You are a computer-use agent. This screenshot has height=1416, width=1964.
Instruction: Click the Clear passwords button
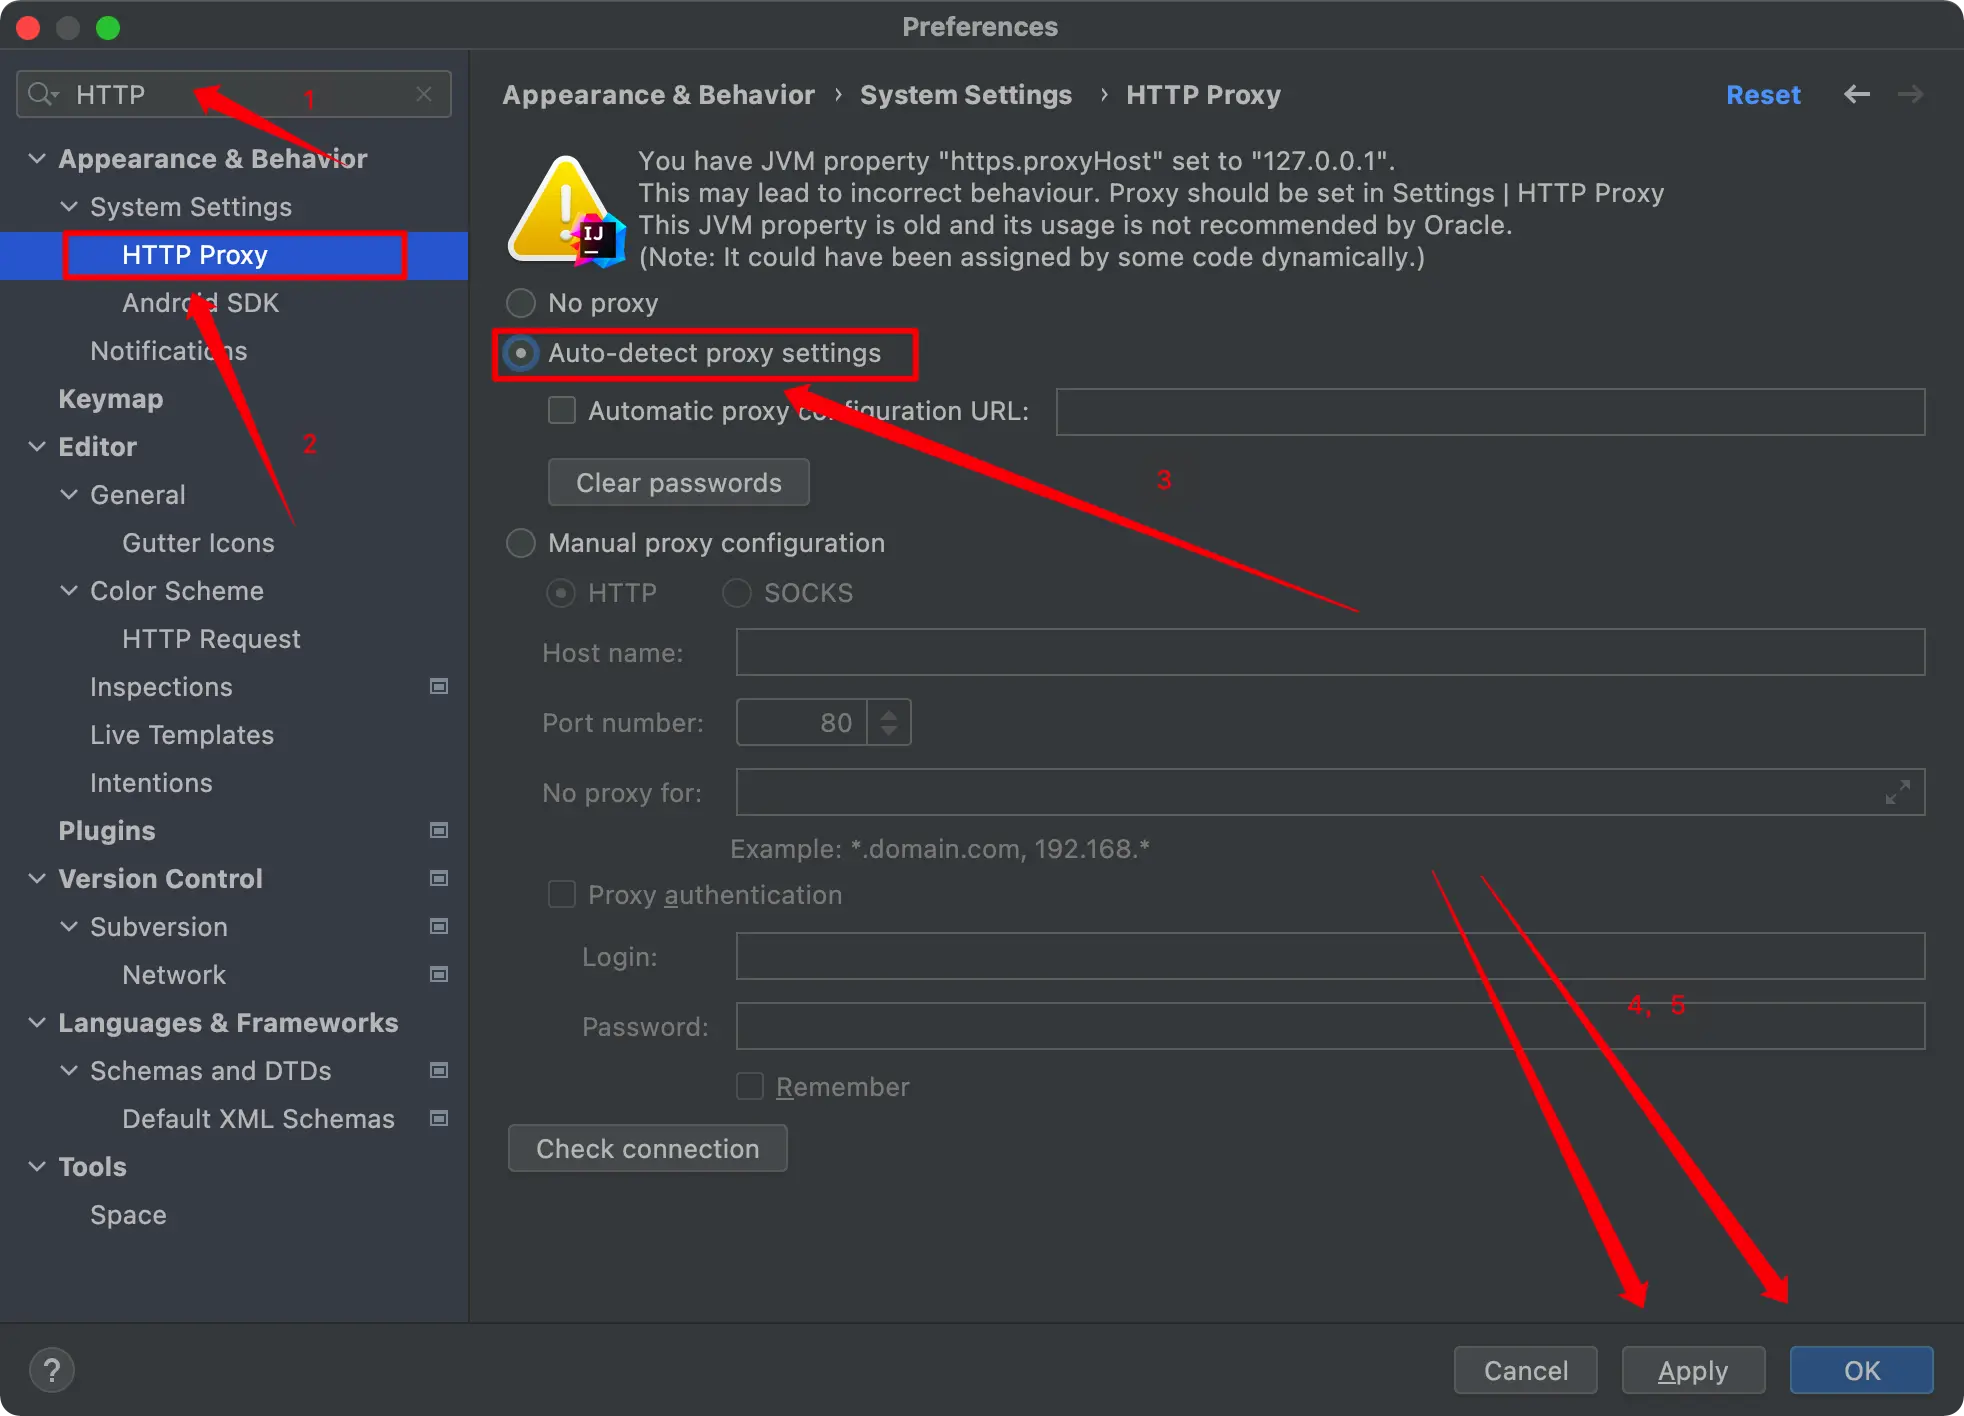tap(678, 483)
